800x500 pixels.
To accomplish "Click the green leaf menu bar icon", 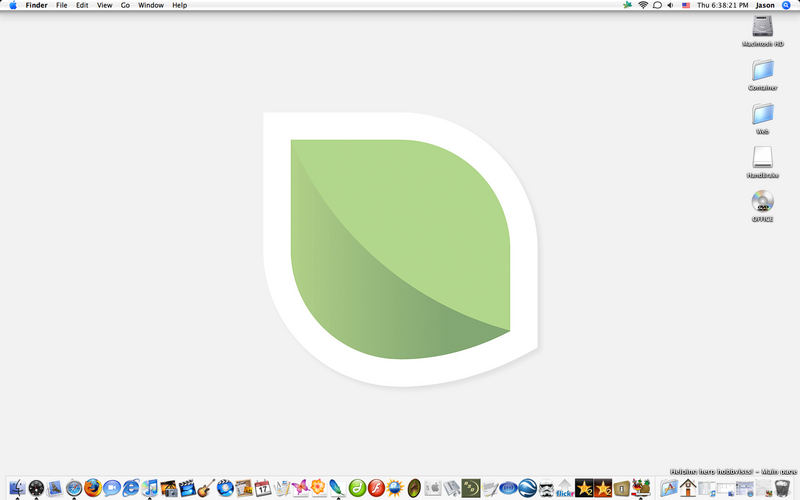I will tap(628, 5).
